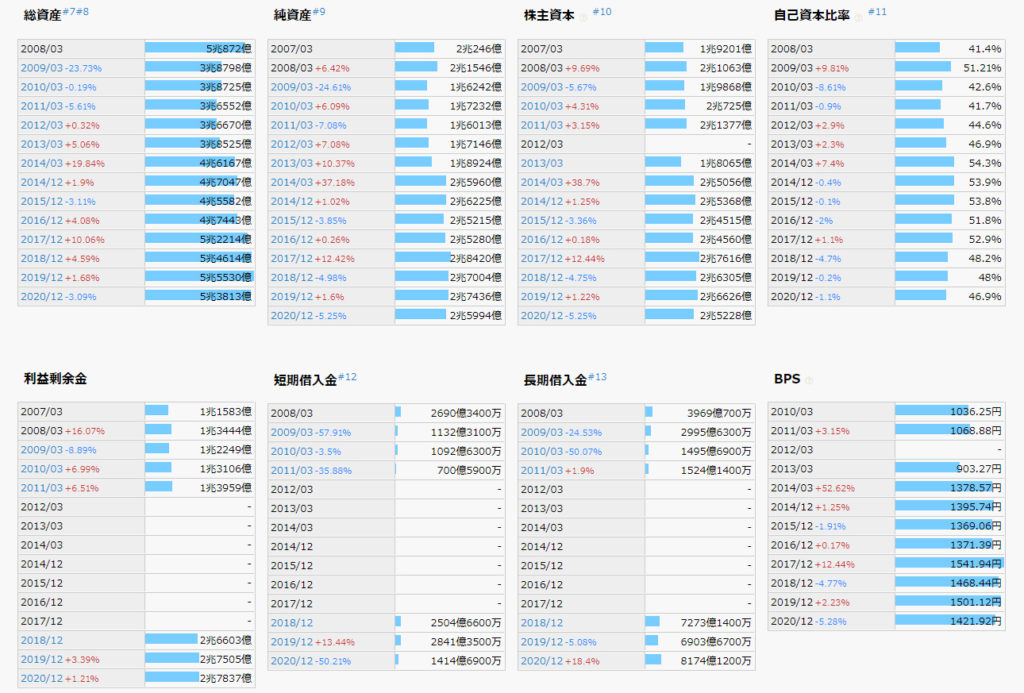Screen dimensions: 1024x693
Task: Click the 2013/03 date in 株主資本 table
Action: 541,163
